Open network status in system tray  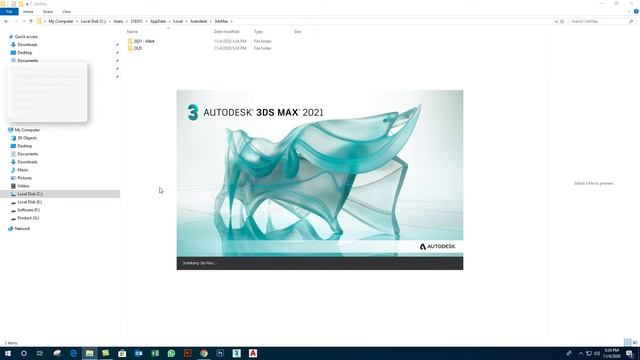tap(589, 353)
